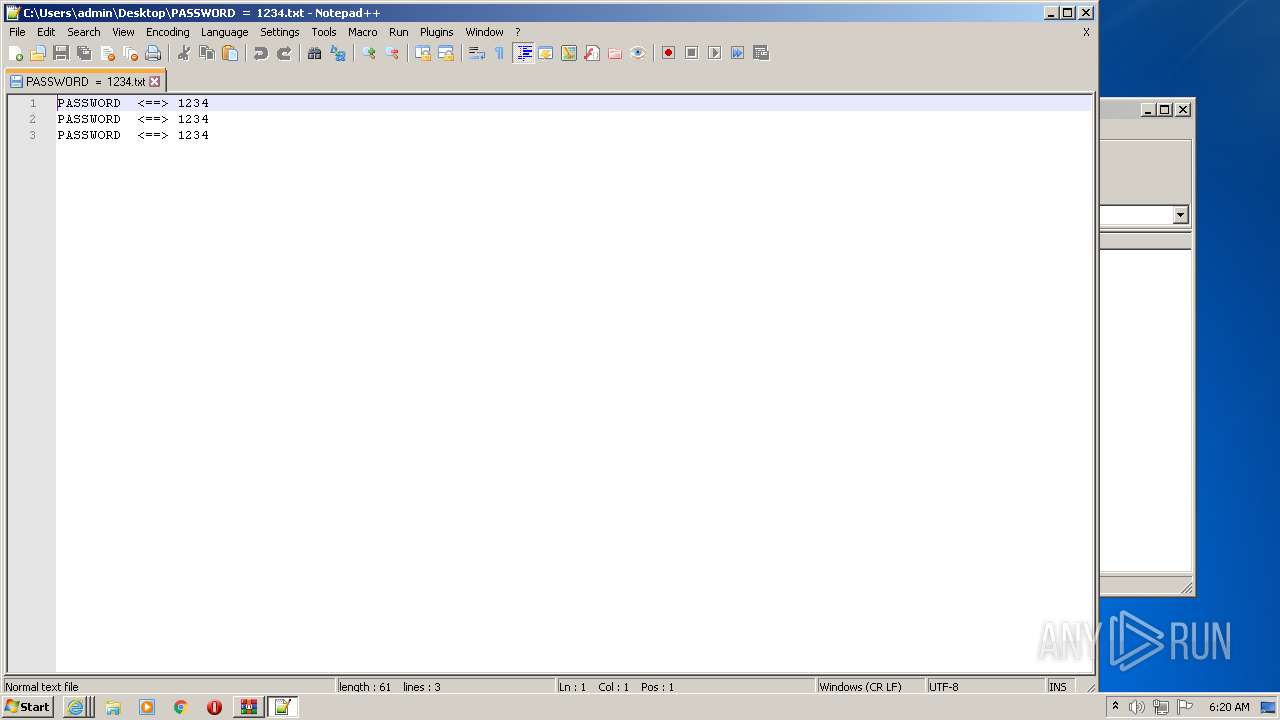1280x720 pixels.
Task: Launch Internet Explorer from the taskbar
Action: pos(75,707)
